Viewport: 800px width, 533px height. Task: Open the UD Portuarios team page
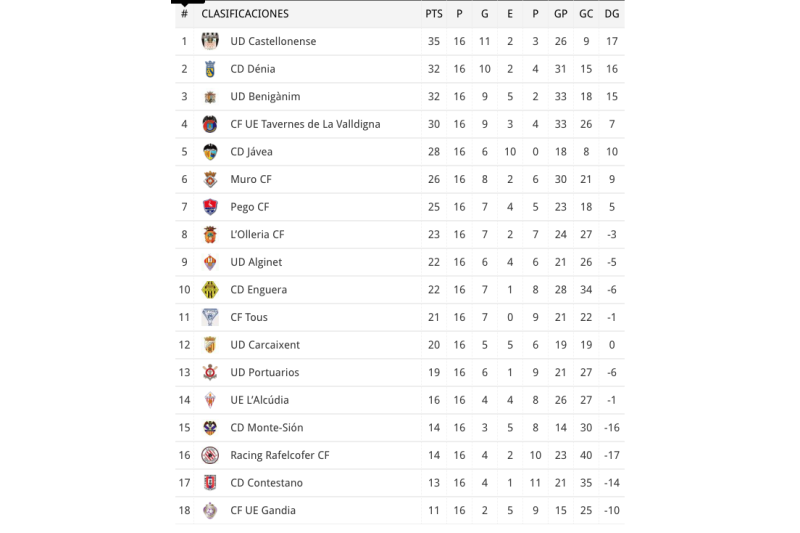(264, 372)
